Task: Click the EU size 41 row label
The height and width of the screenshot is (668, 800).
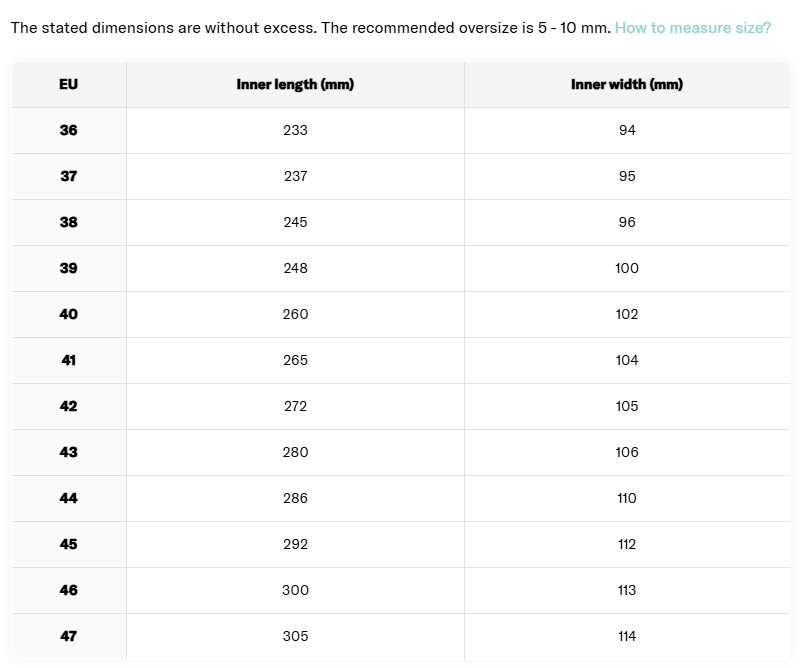Action: [x=69, y=360]
